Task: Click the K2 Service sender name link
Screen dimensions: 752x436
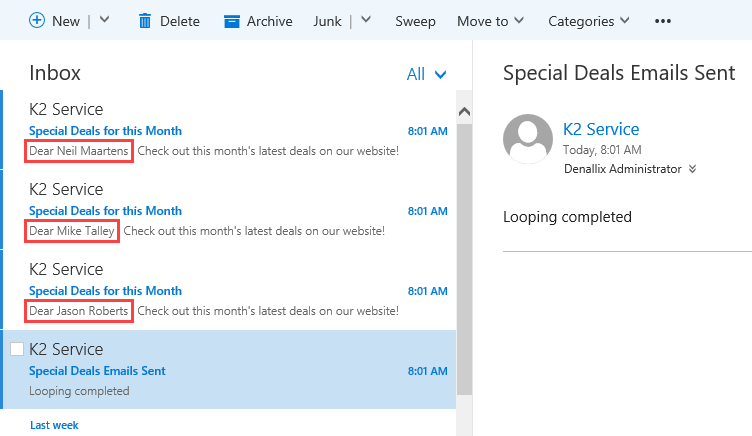Action: [x=601, y=129]
